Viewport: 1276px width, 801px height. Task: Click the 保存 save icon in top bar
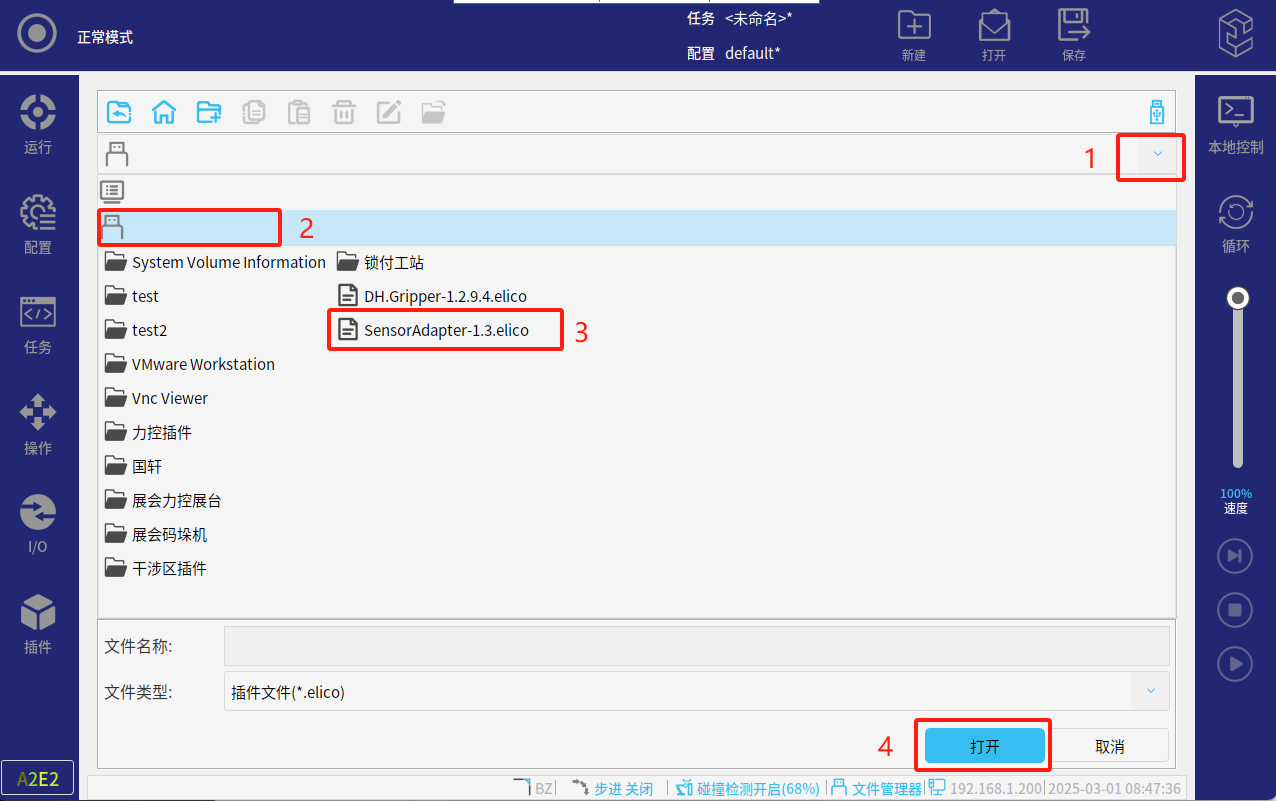click(x=1073, y=34)
